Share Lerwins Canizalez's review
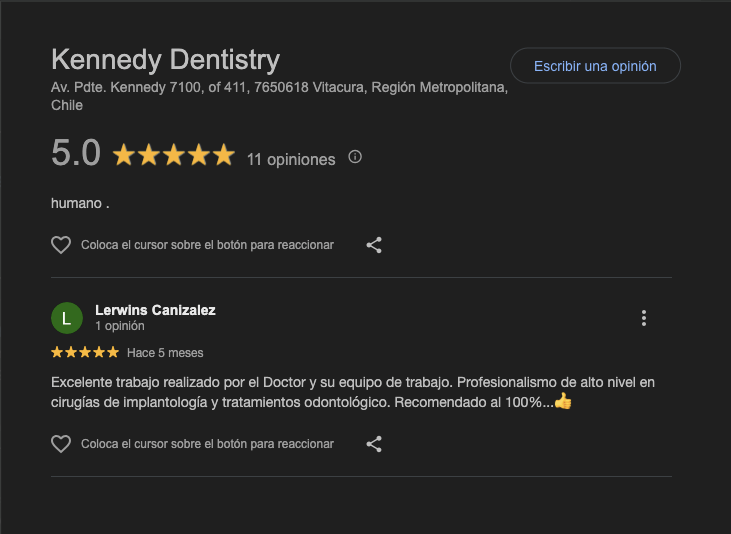731x534 pixels. pyautogui.click(x=374, y=443)
